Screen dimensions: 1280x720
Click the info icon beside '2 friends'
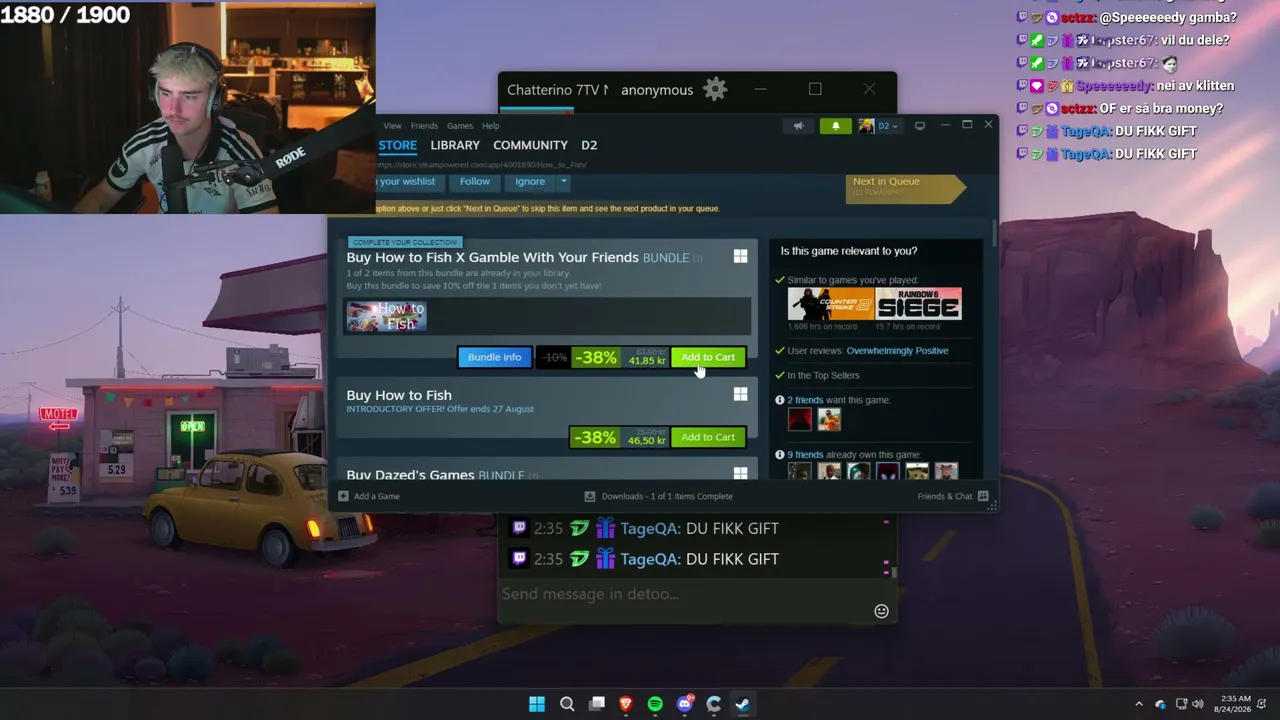tap(780, 400)
